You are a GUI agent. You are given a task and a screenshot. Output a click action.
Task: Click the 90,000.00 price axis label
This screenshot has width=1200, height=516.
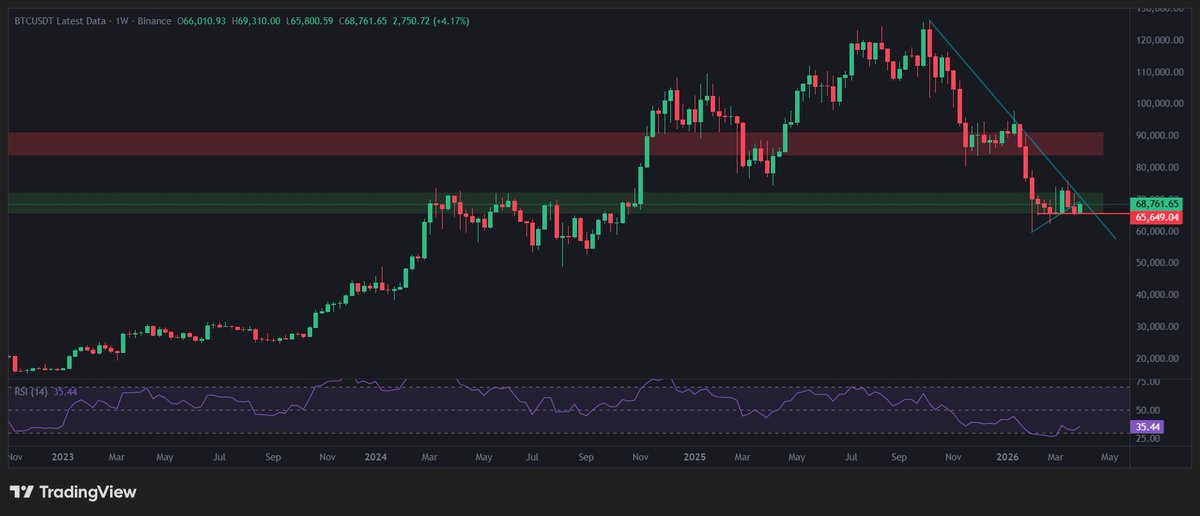point(1160,136)
